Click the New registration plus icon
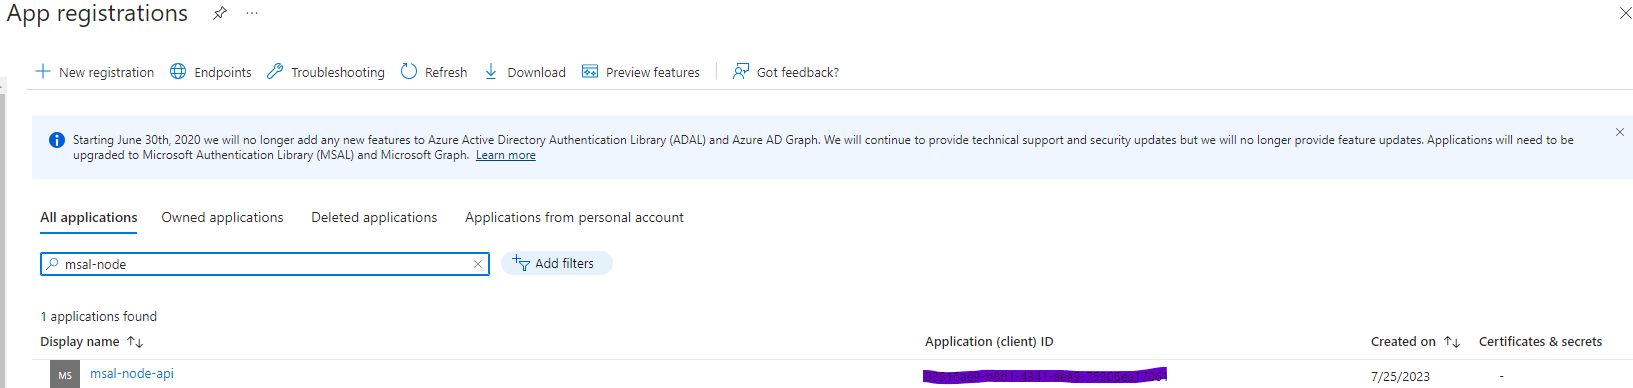The image size is (1633, 388). (x=43, y=71)
